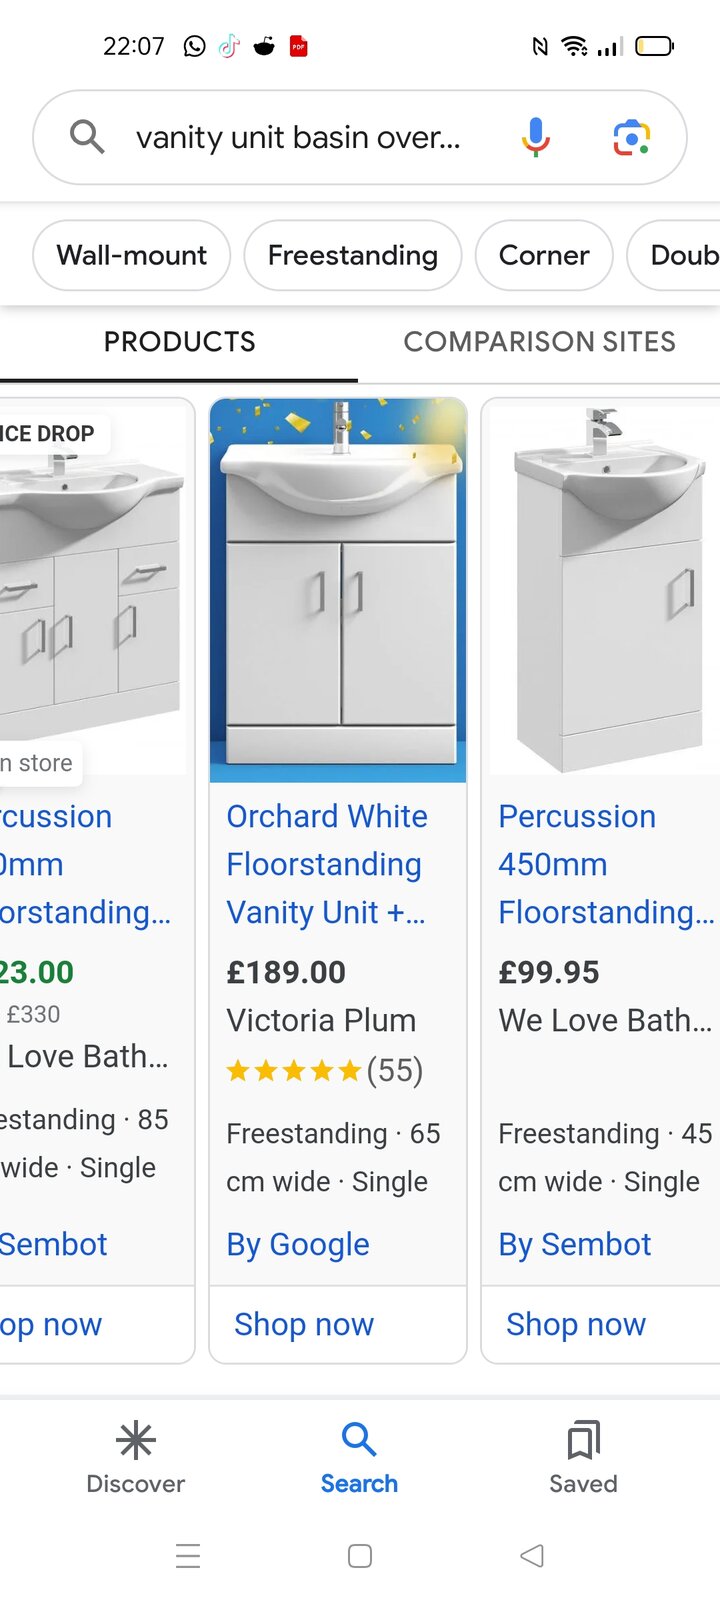Switch to the COMPARISON SITES tab
720x1600 pixels.
click(x=539, y=342)
